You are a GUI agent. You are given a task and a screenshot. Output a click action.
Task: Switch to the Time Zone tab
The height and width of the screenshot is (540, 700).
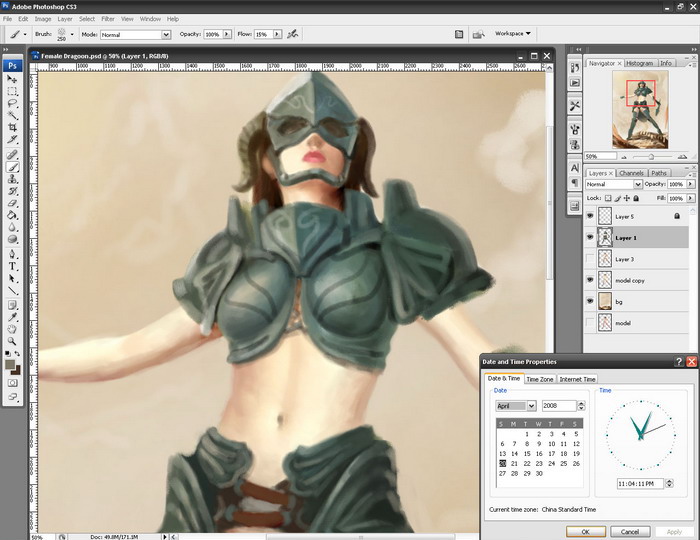point(540,379)
